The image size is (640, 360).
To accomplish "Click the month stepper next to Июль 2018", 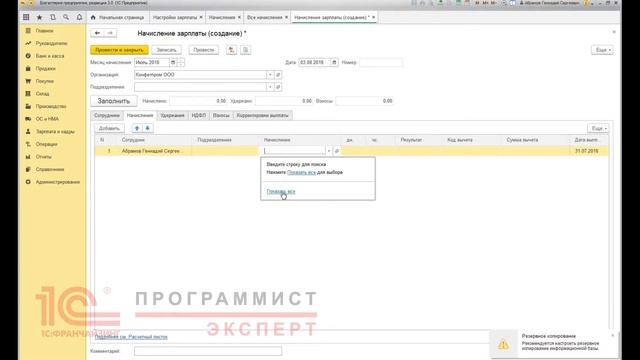I will (x=181, y=62).
